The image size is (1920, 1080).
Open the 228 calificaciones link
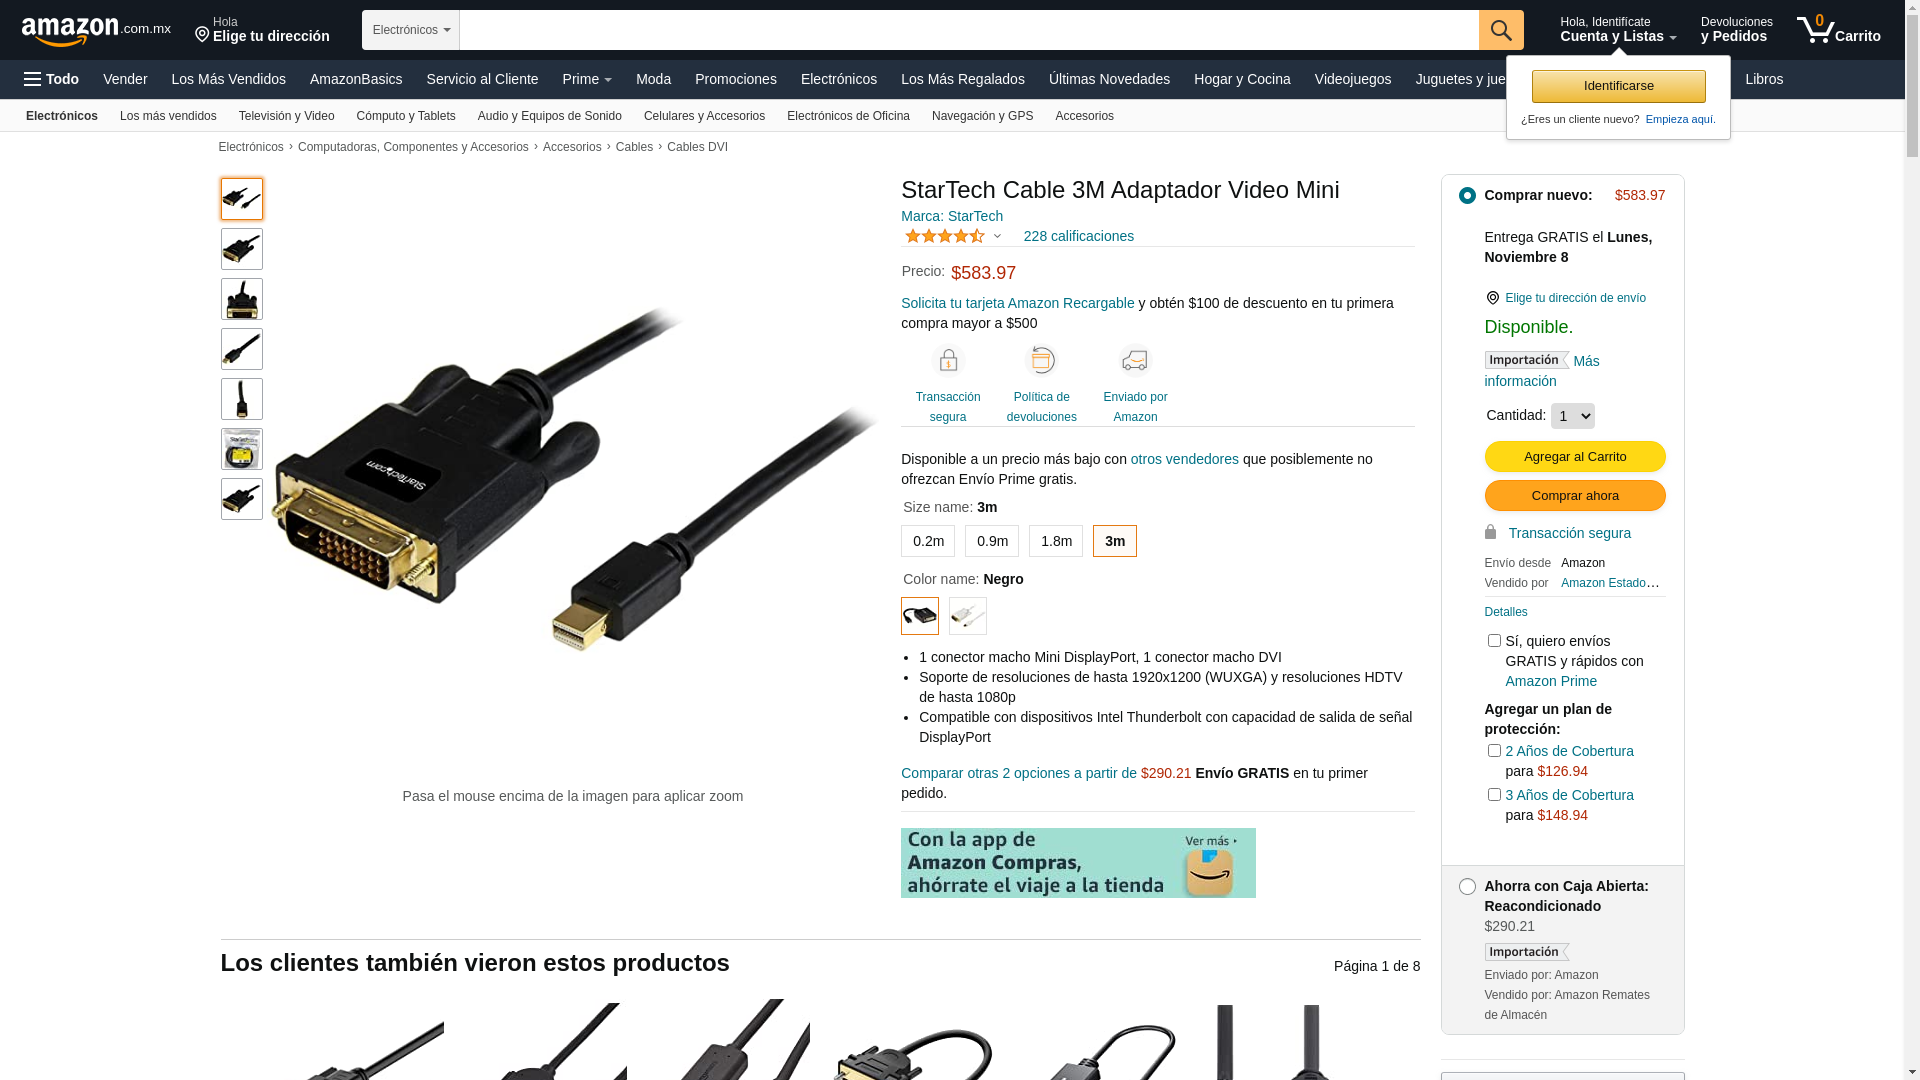click(1079, 236)
